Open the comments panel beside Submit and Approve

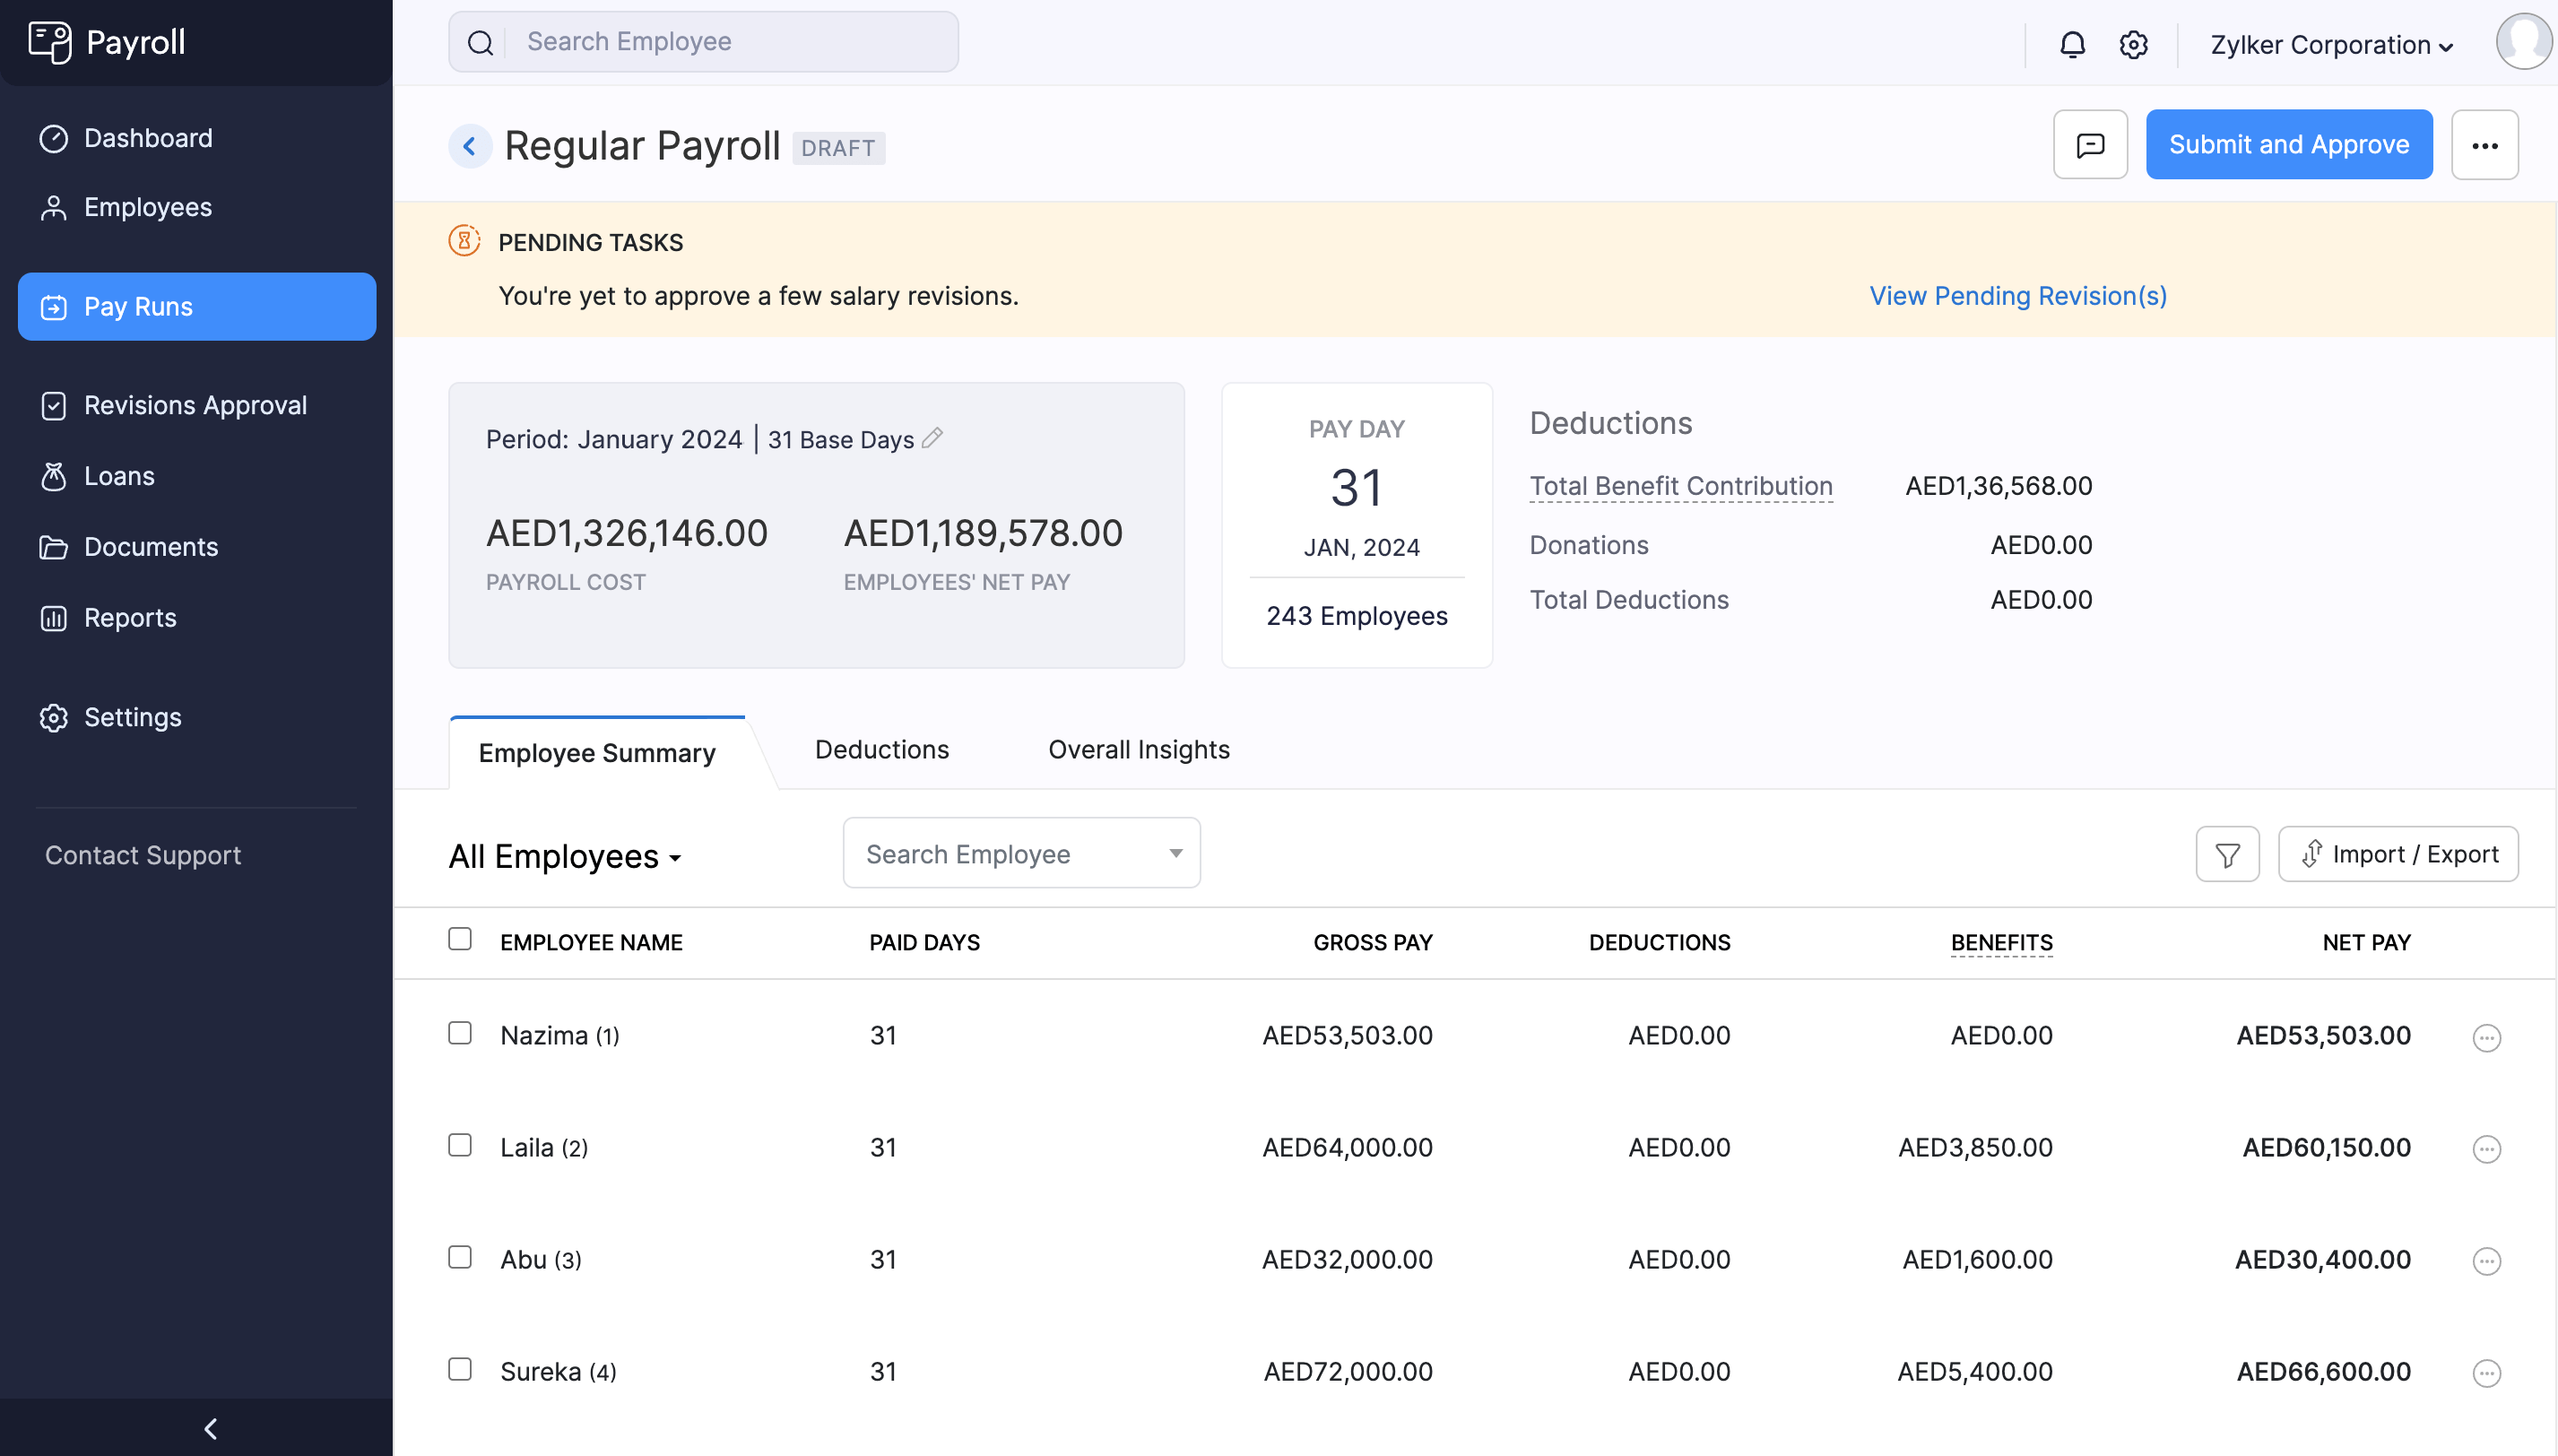pos(2089,144)
